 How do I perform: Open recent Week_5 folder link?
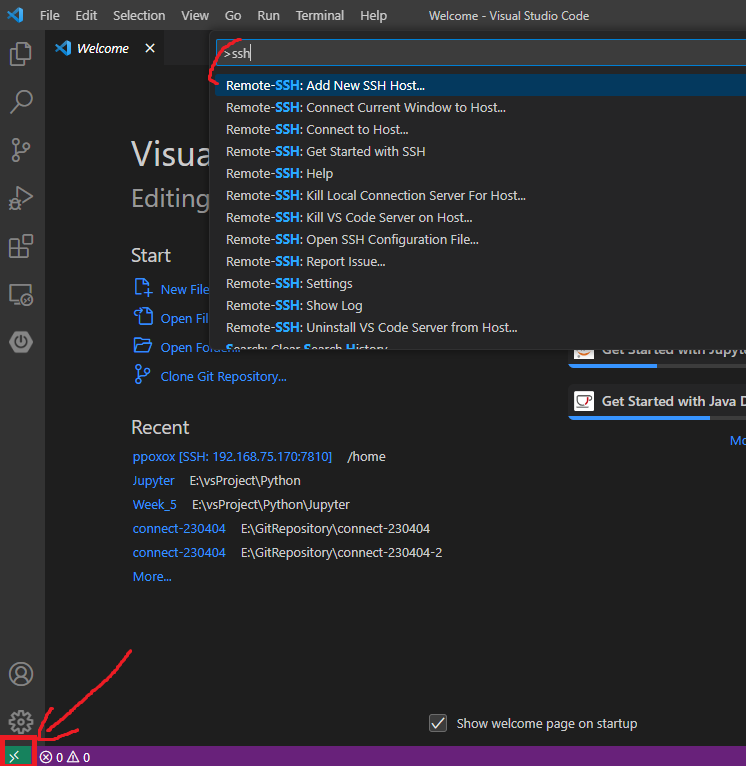pos(154,505)
